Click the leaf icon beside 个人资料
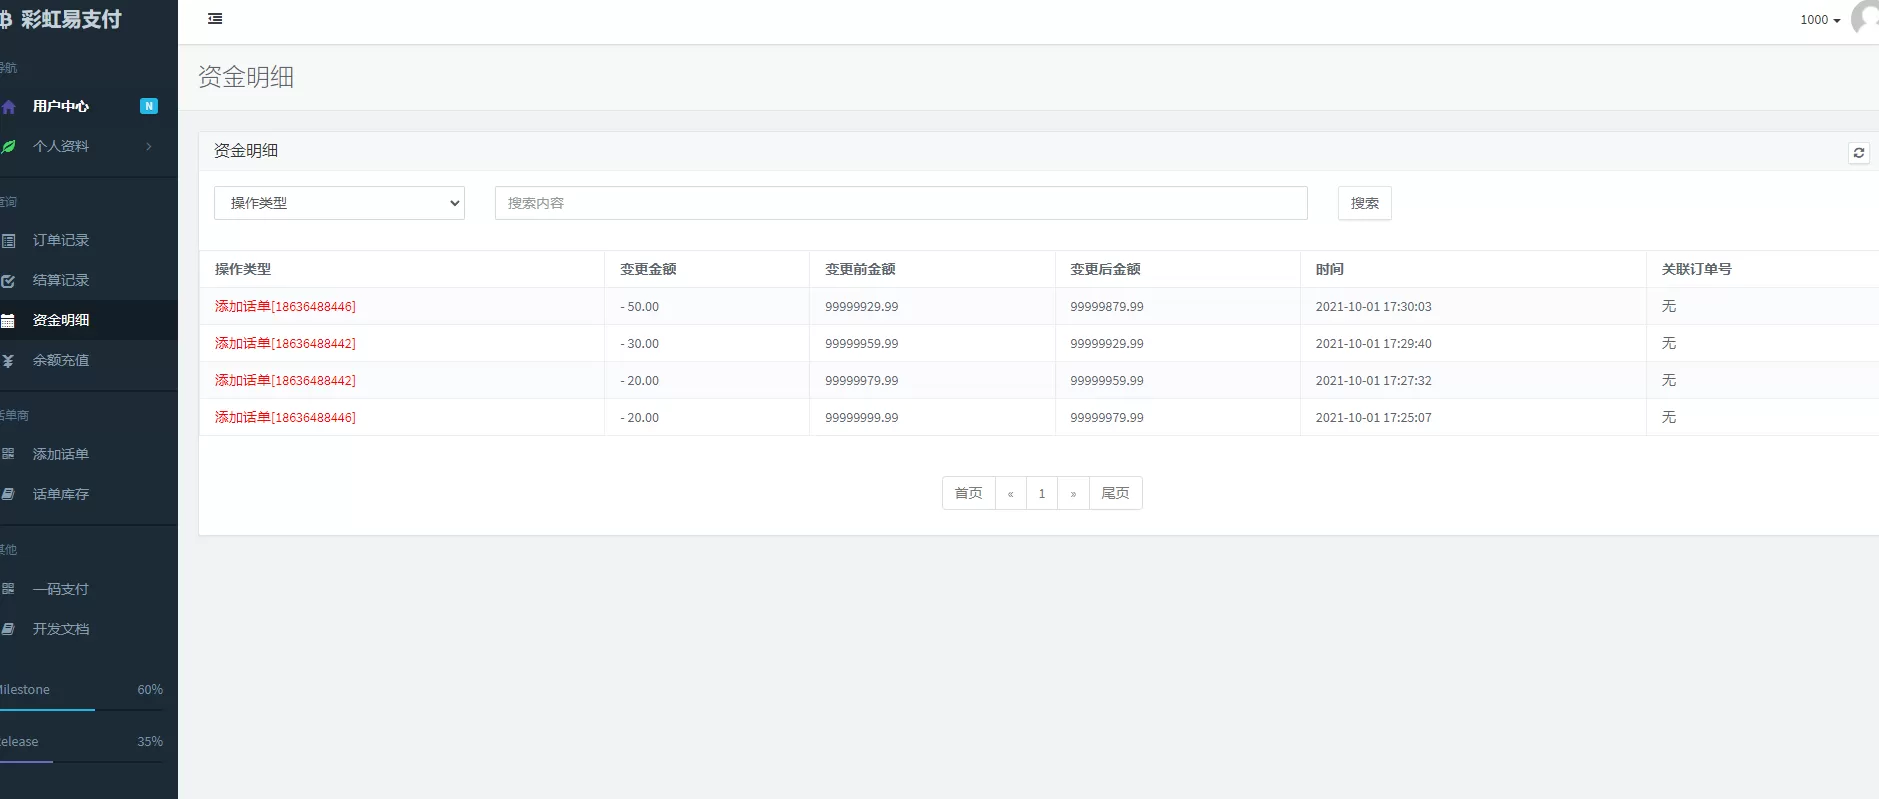 (x=9, y=147)
